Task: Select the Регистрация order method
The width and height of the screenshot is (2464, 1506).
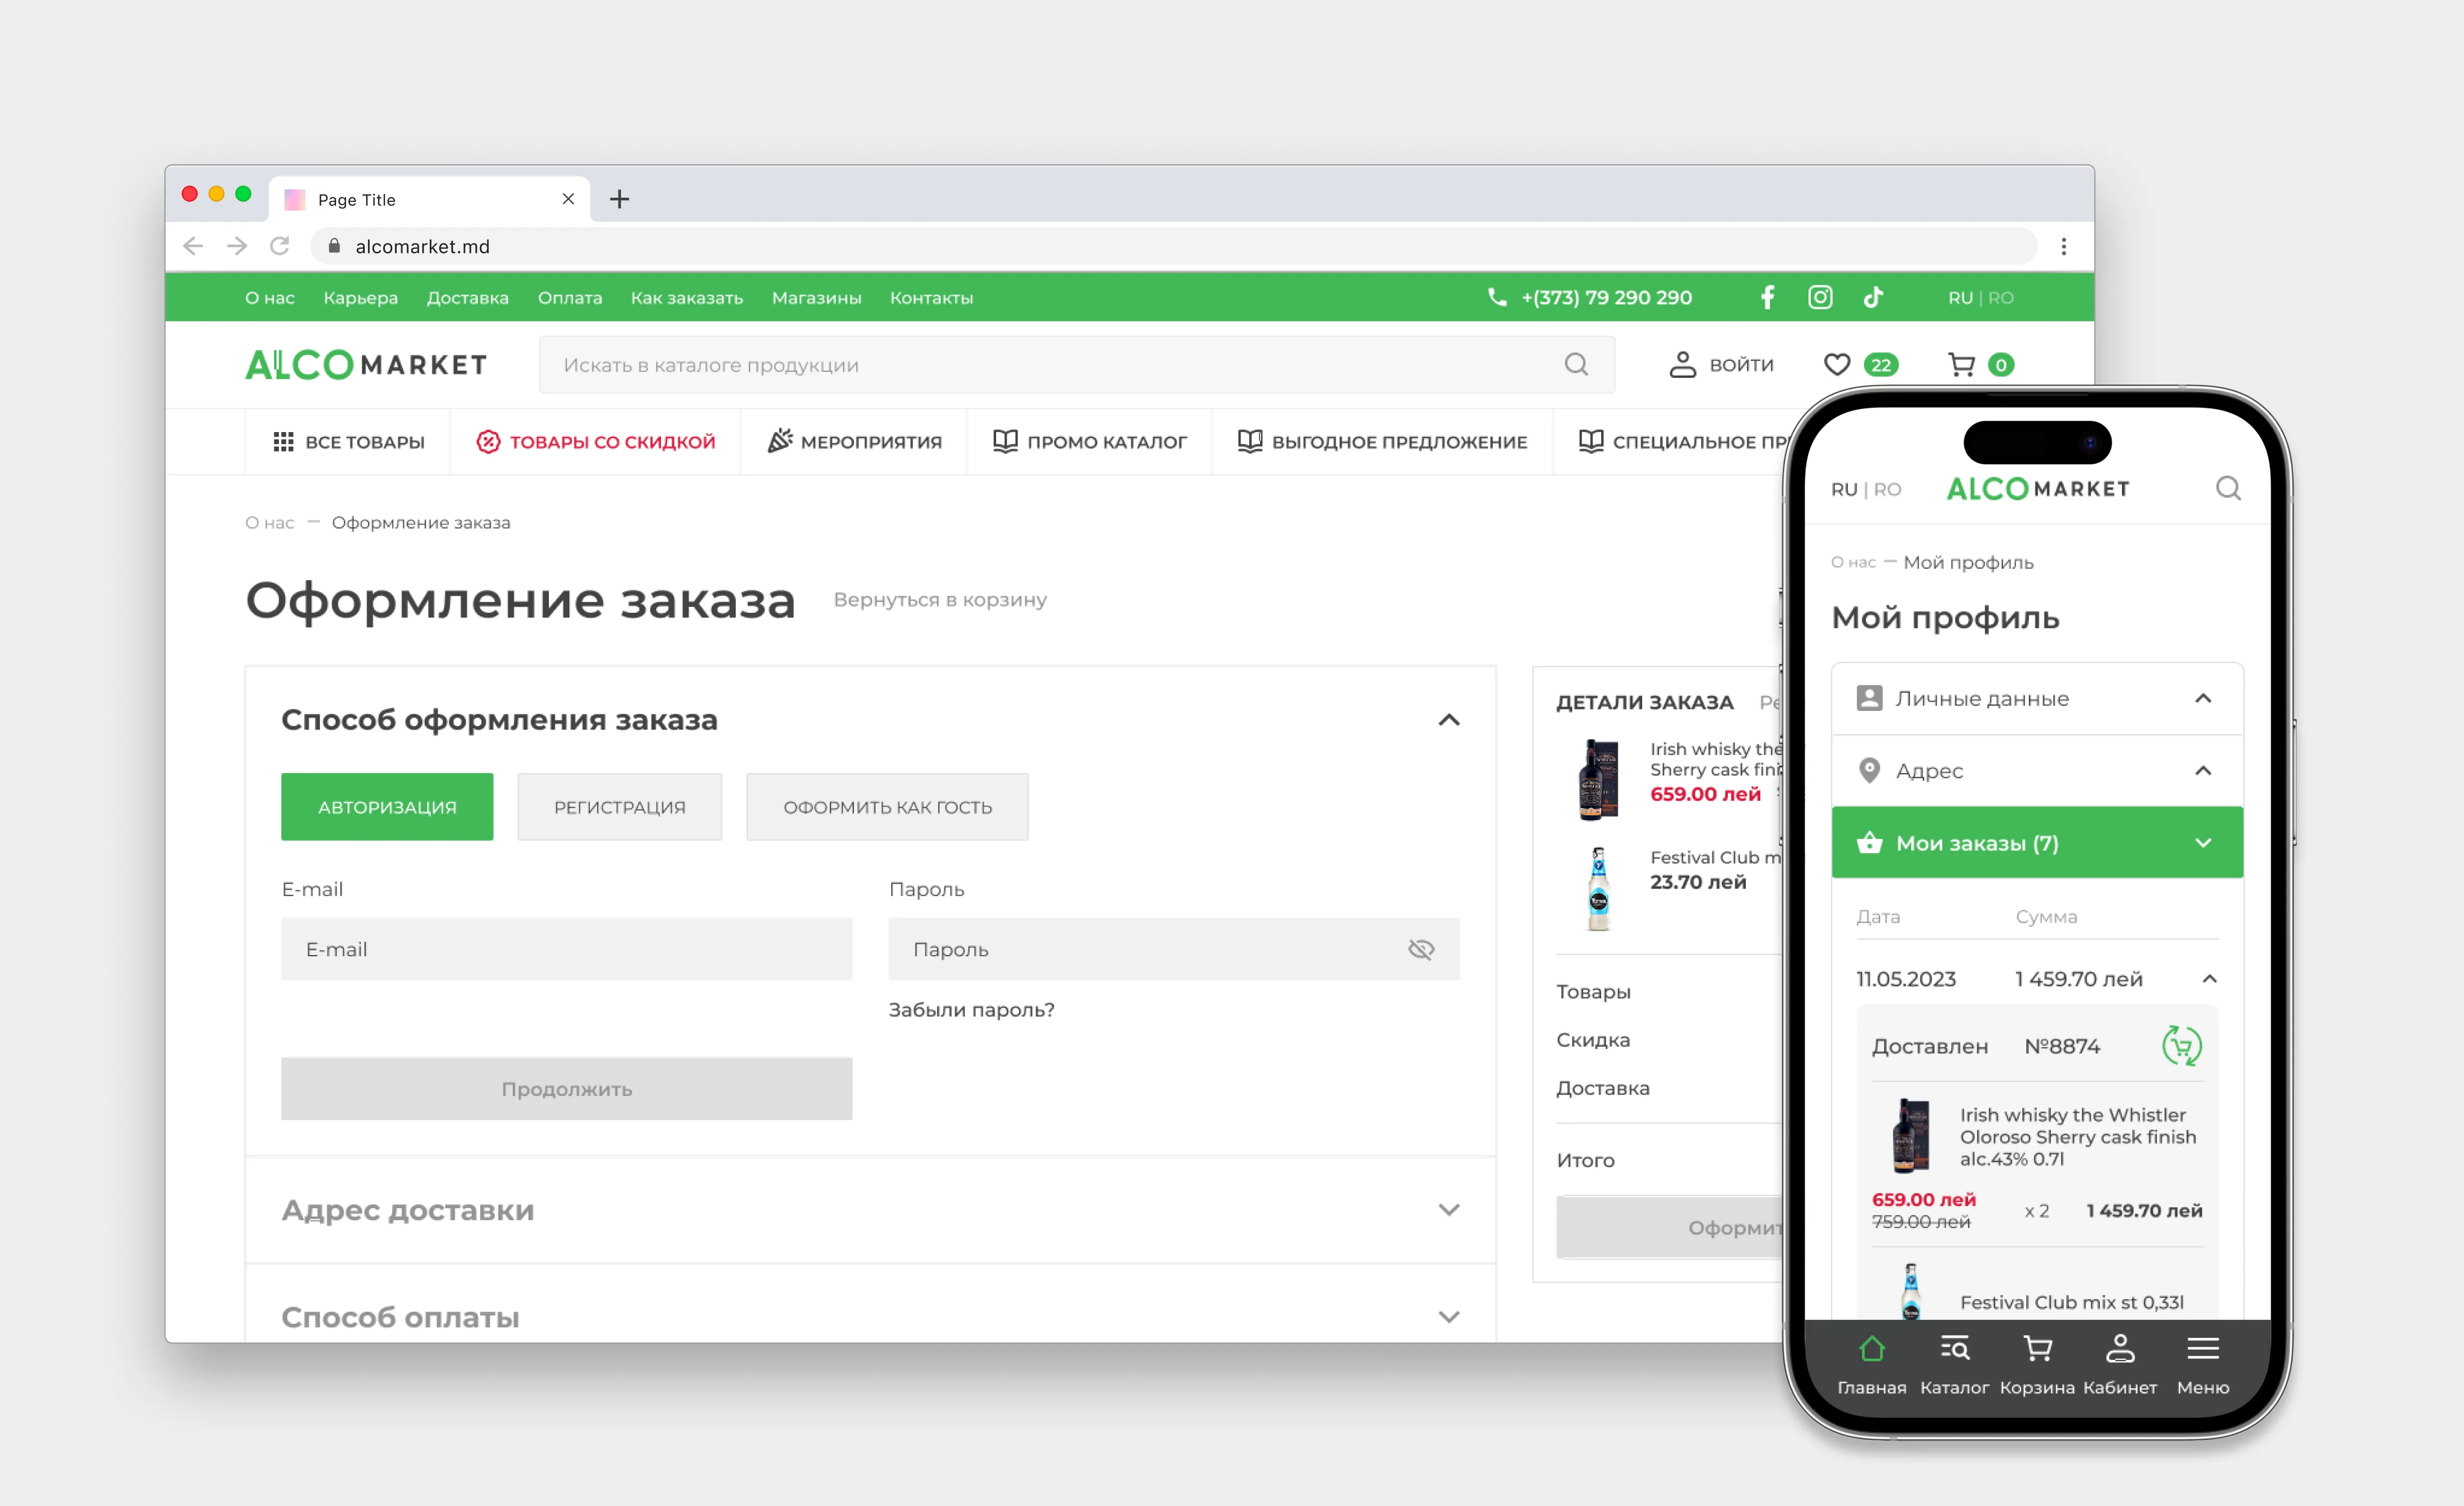Action: coord(619,807)
